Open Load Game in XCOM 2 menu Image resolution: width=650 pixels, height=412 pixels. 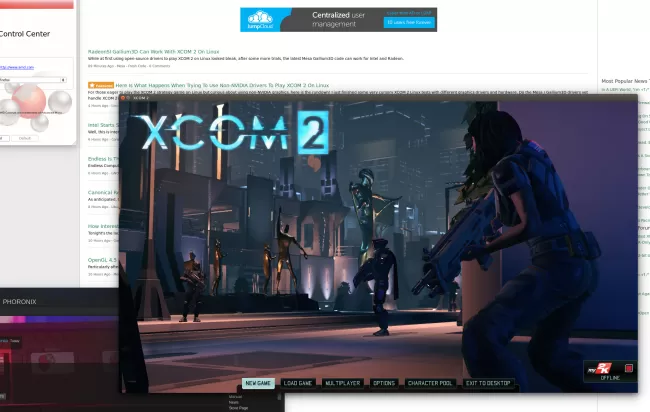(x=298, y=383)
